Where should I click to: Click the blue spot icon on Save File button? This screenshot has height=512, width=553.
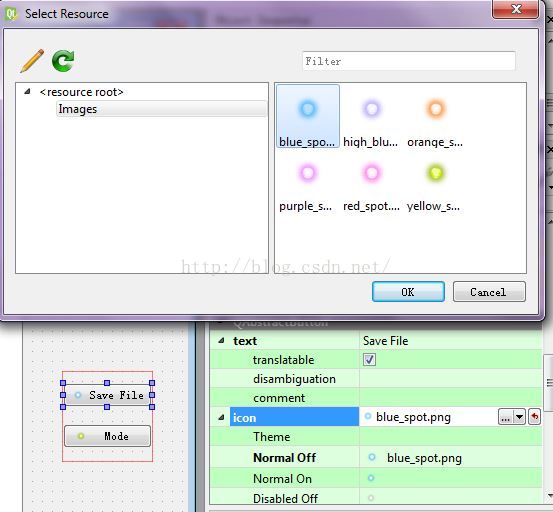tap(78, 395)
